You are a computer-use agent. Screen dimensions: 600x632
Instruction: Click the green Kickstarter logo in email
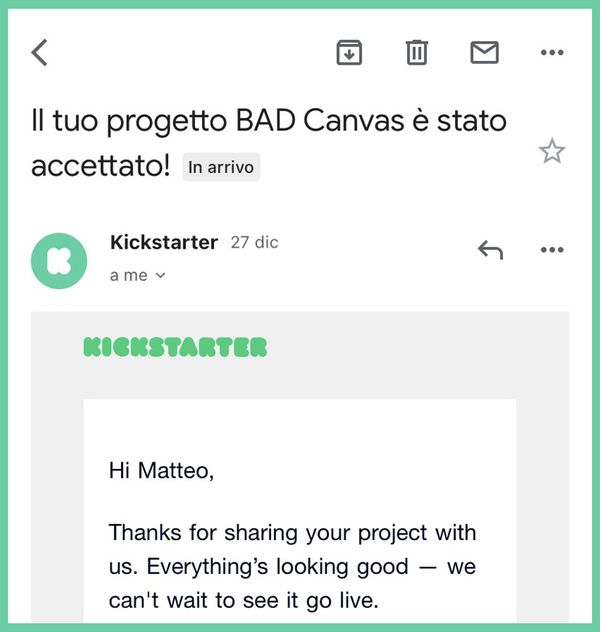[175, 347]
